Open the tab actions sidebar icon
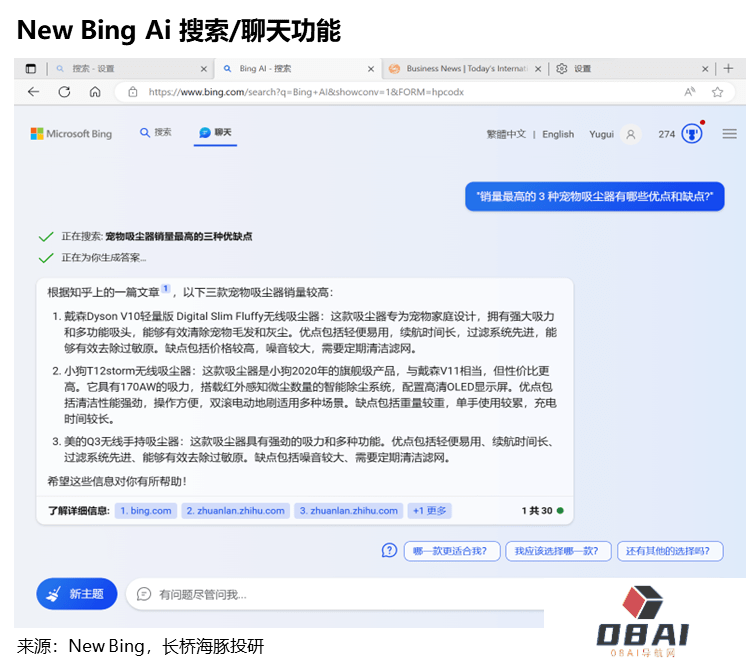This screenshot has height=668, width=750. click(x=31, y=68)
